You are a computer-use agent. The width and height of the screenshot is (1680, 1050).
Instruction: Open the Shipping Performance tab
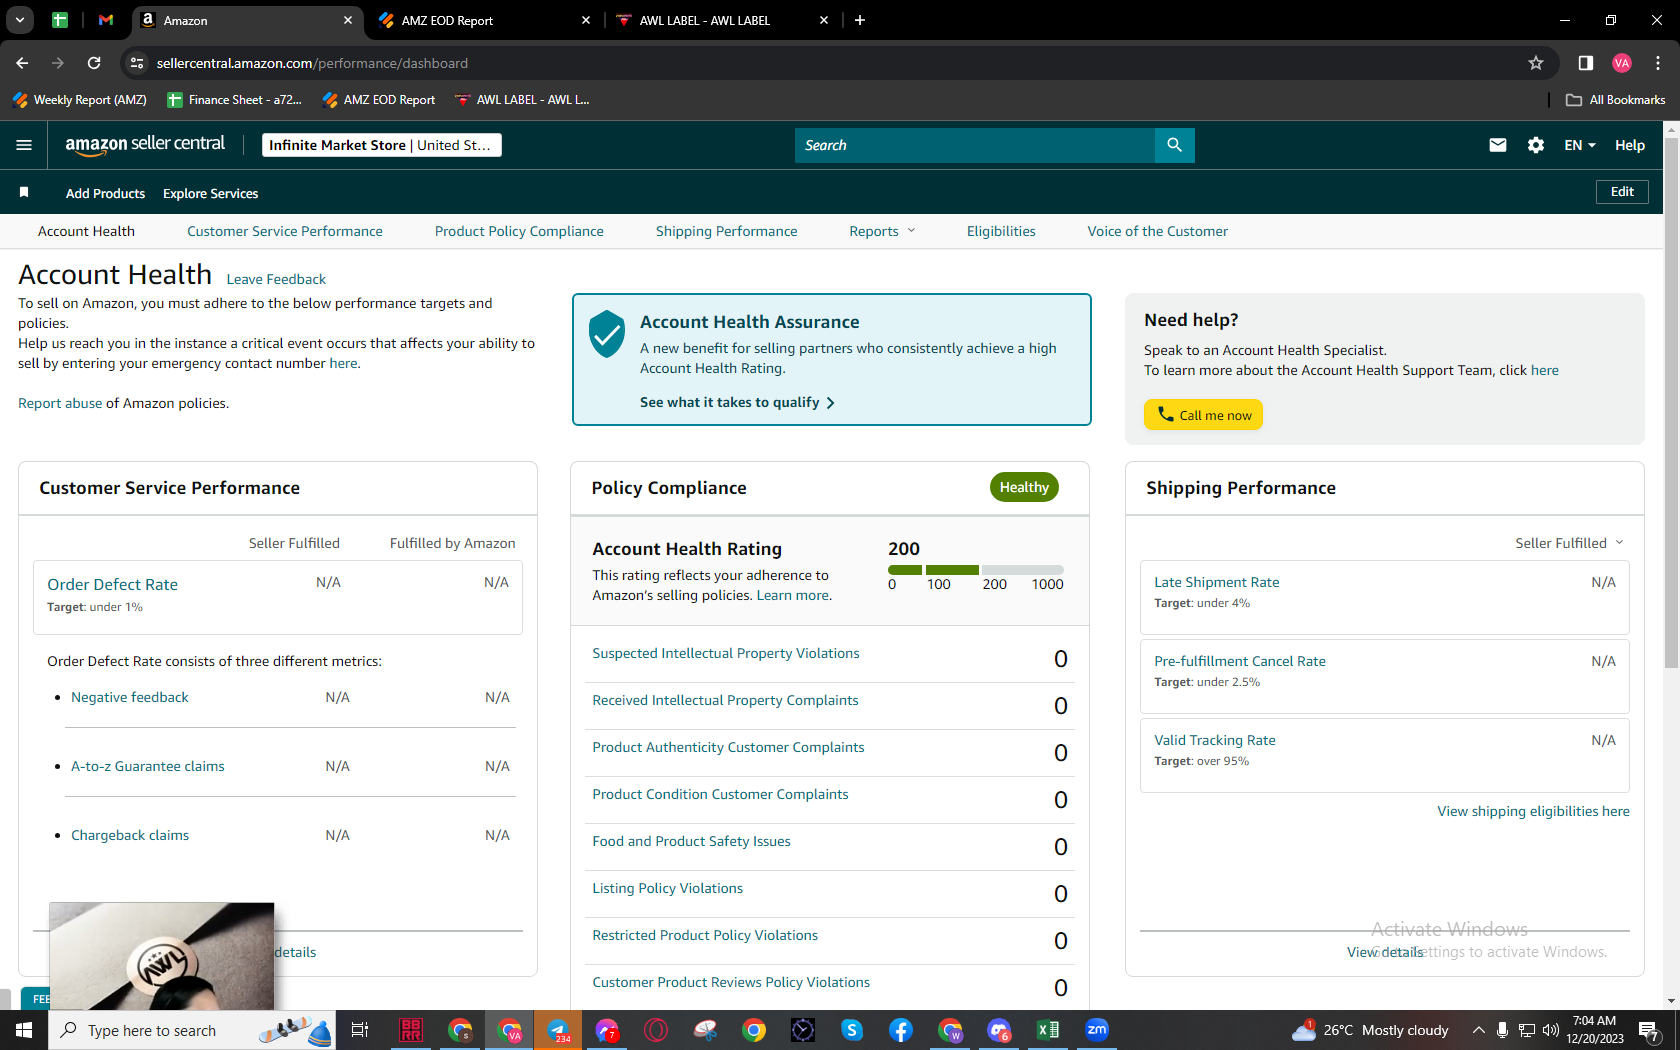[x=727, y=231]
